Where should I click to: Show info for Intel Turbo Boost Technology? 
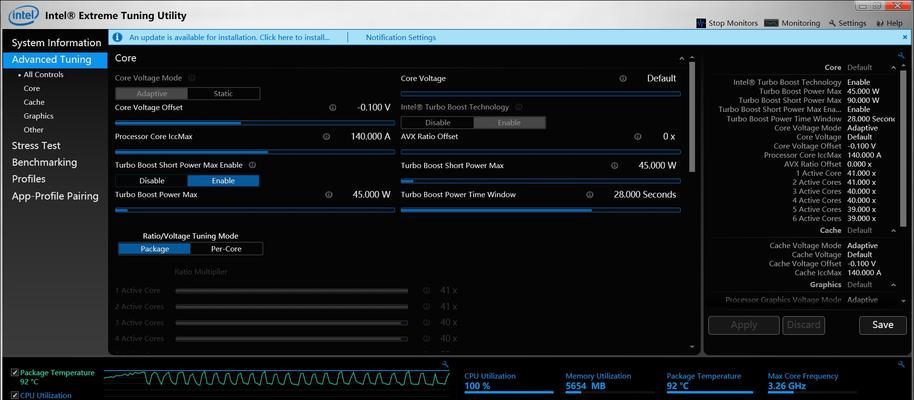pyautogui.click(x=519, y=107)
